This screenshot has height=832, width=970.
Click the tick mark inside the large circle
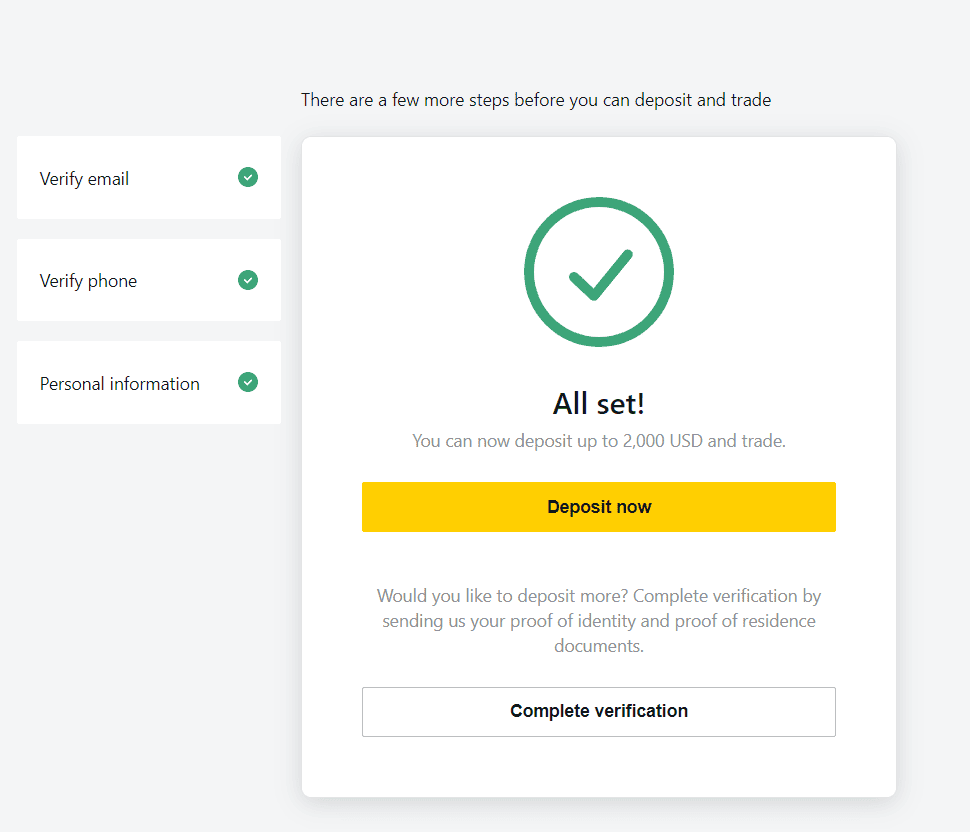pyautogui.click(x=601, y=275)
